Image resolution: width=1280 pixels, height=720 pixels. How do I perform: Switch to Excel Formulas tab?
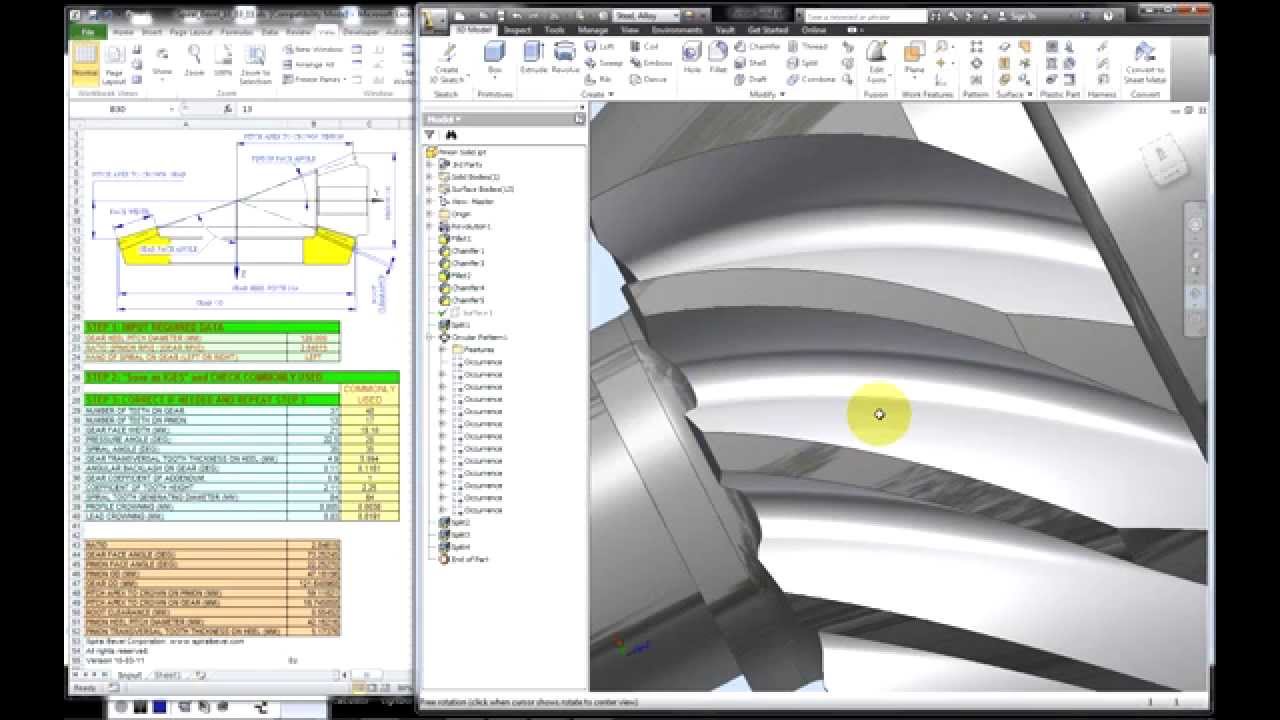click(237, 32)
